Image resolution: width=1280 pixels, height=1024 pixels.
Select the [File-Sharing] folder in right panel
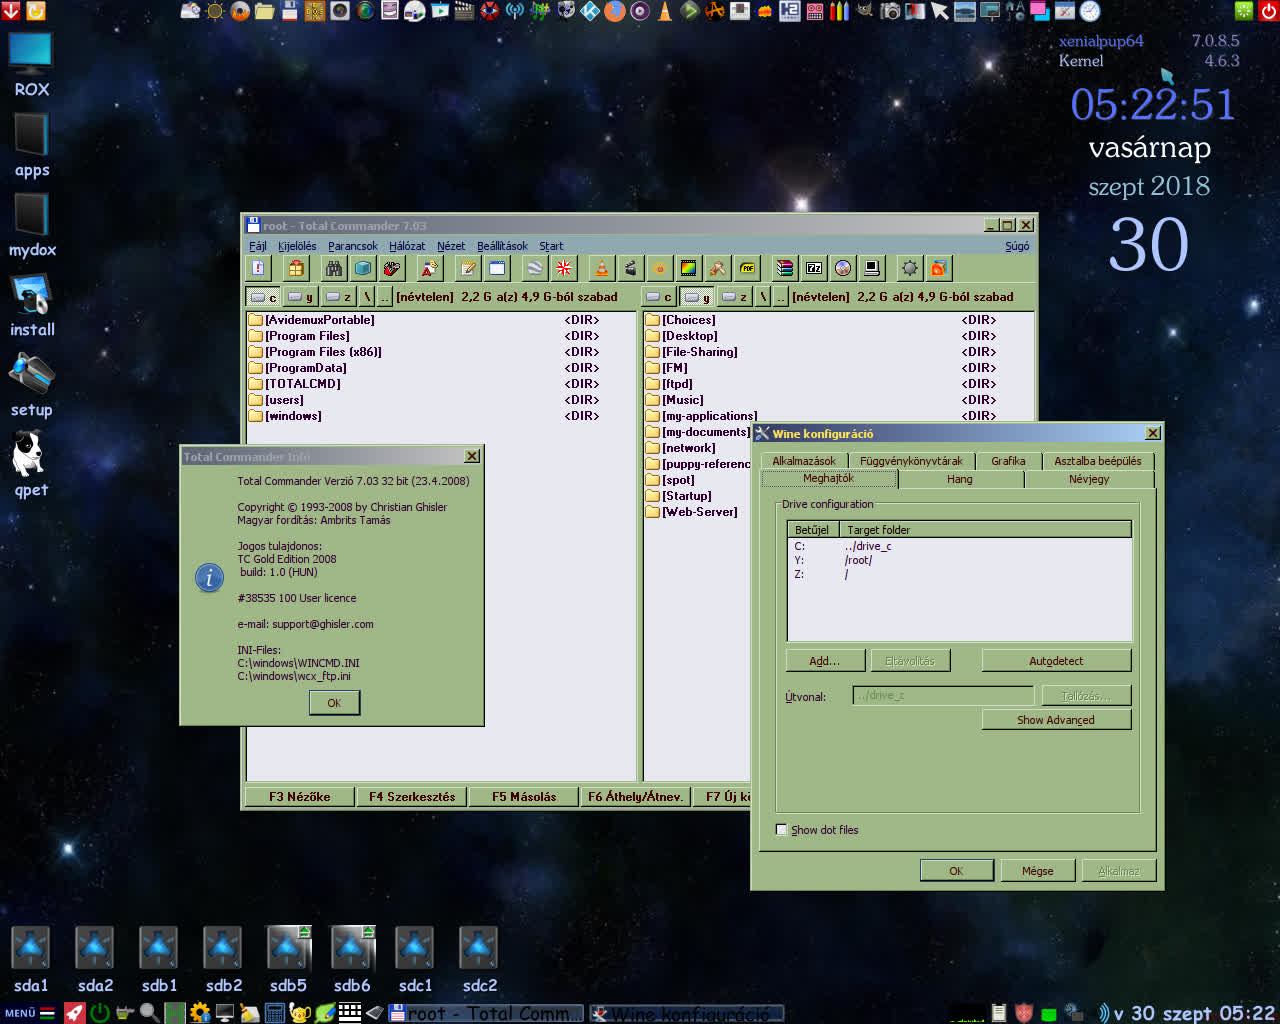pyautogui.click(x=838, y=352)
